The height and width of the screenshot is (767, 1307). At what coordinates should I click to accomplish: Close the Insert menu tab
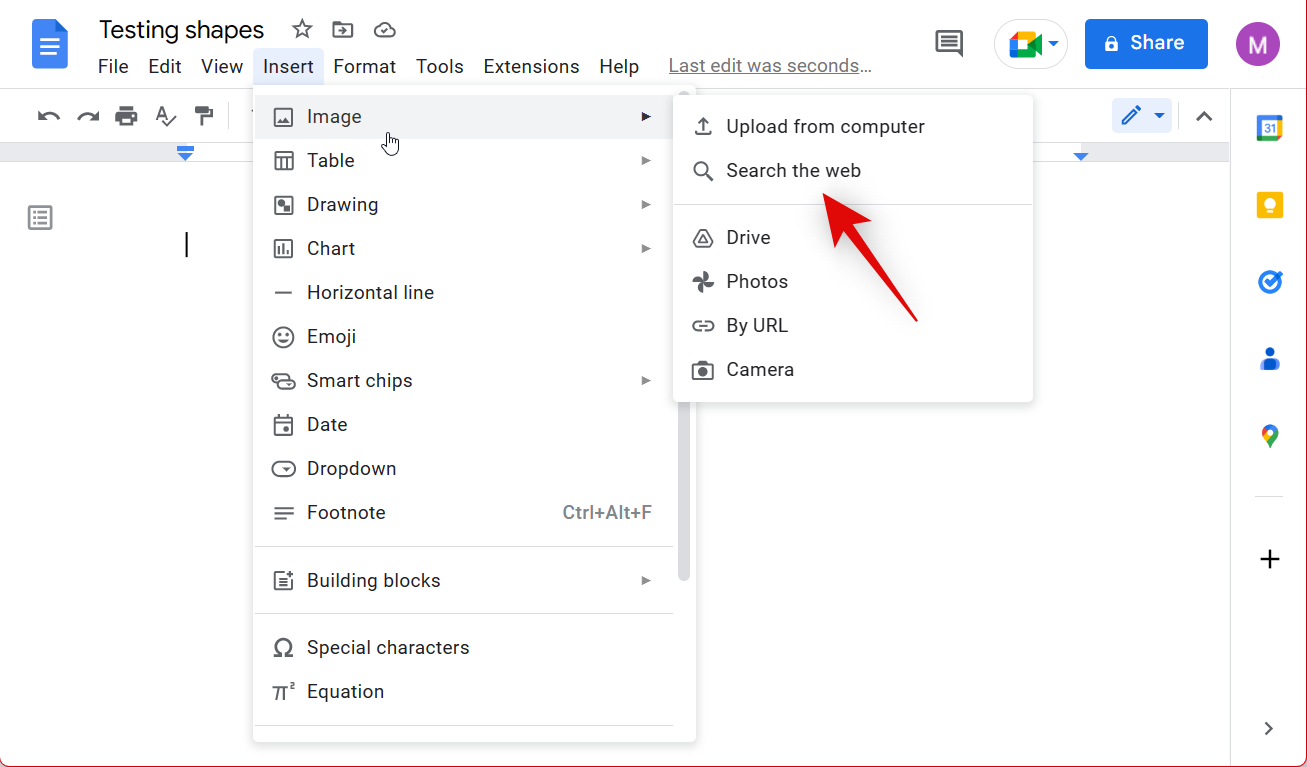pyautogui.click(x=288, y=67)
